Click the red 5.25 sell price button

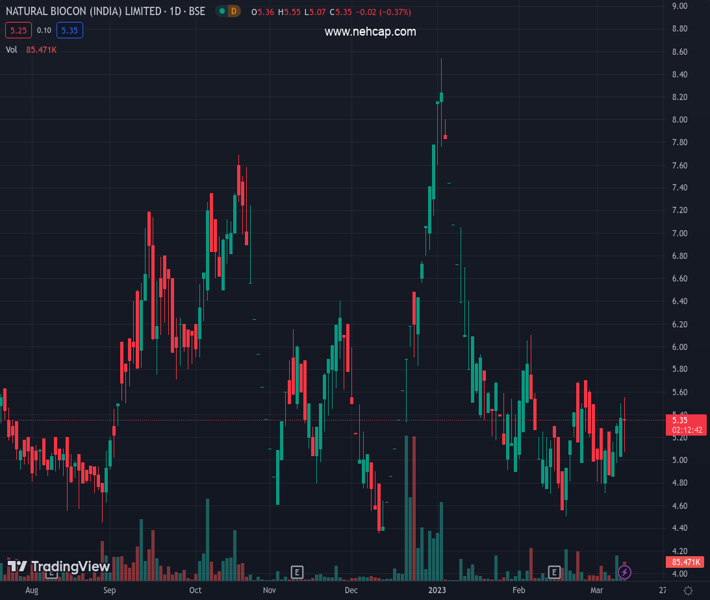pyautogui.click(x=17, y=30)
